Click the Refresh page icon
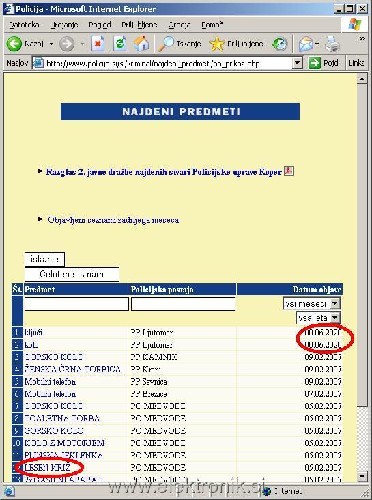This screenshot has width=372, height=500. coord(120,44)
